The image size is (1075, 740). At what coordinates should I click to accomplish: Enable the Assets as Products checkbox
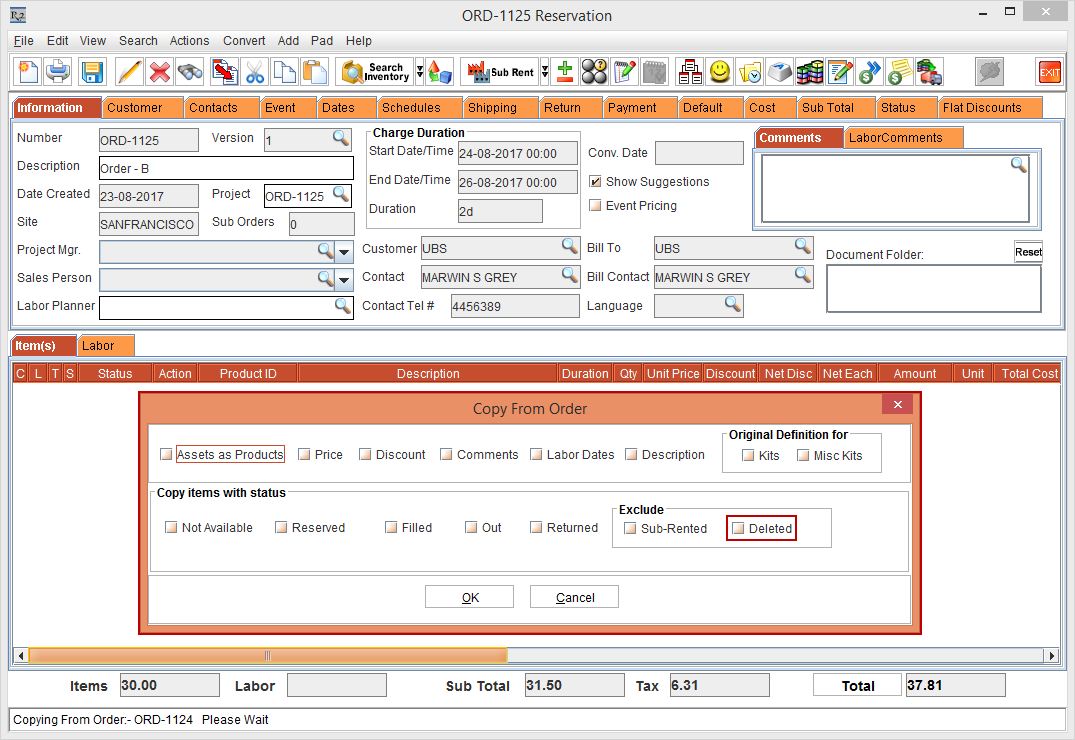(x=166, y=455)
